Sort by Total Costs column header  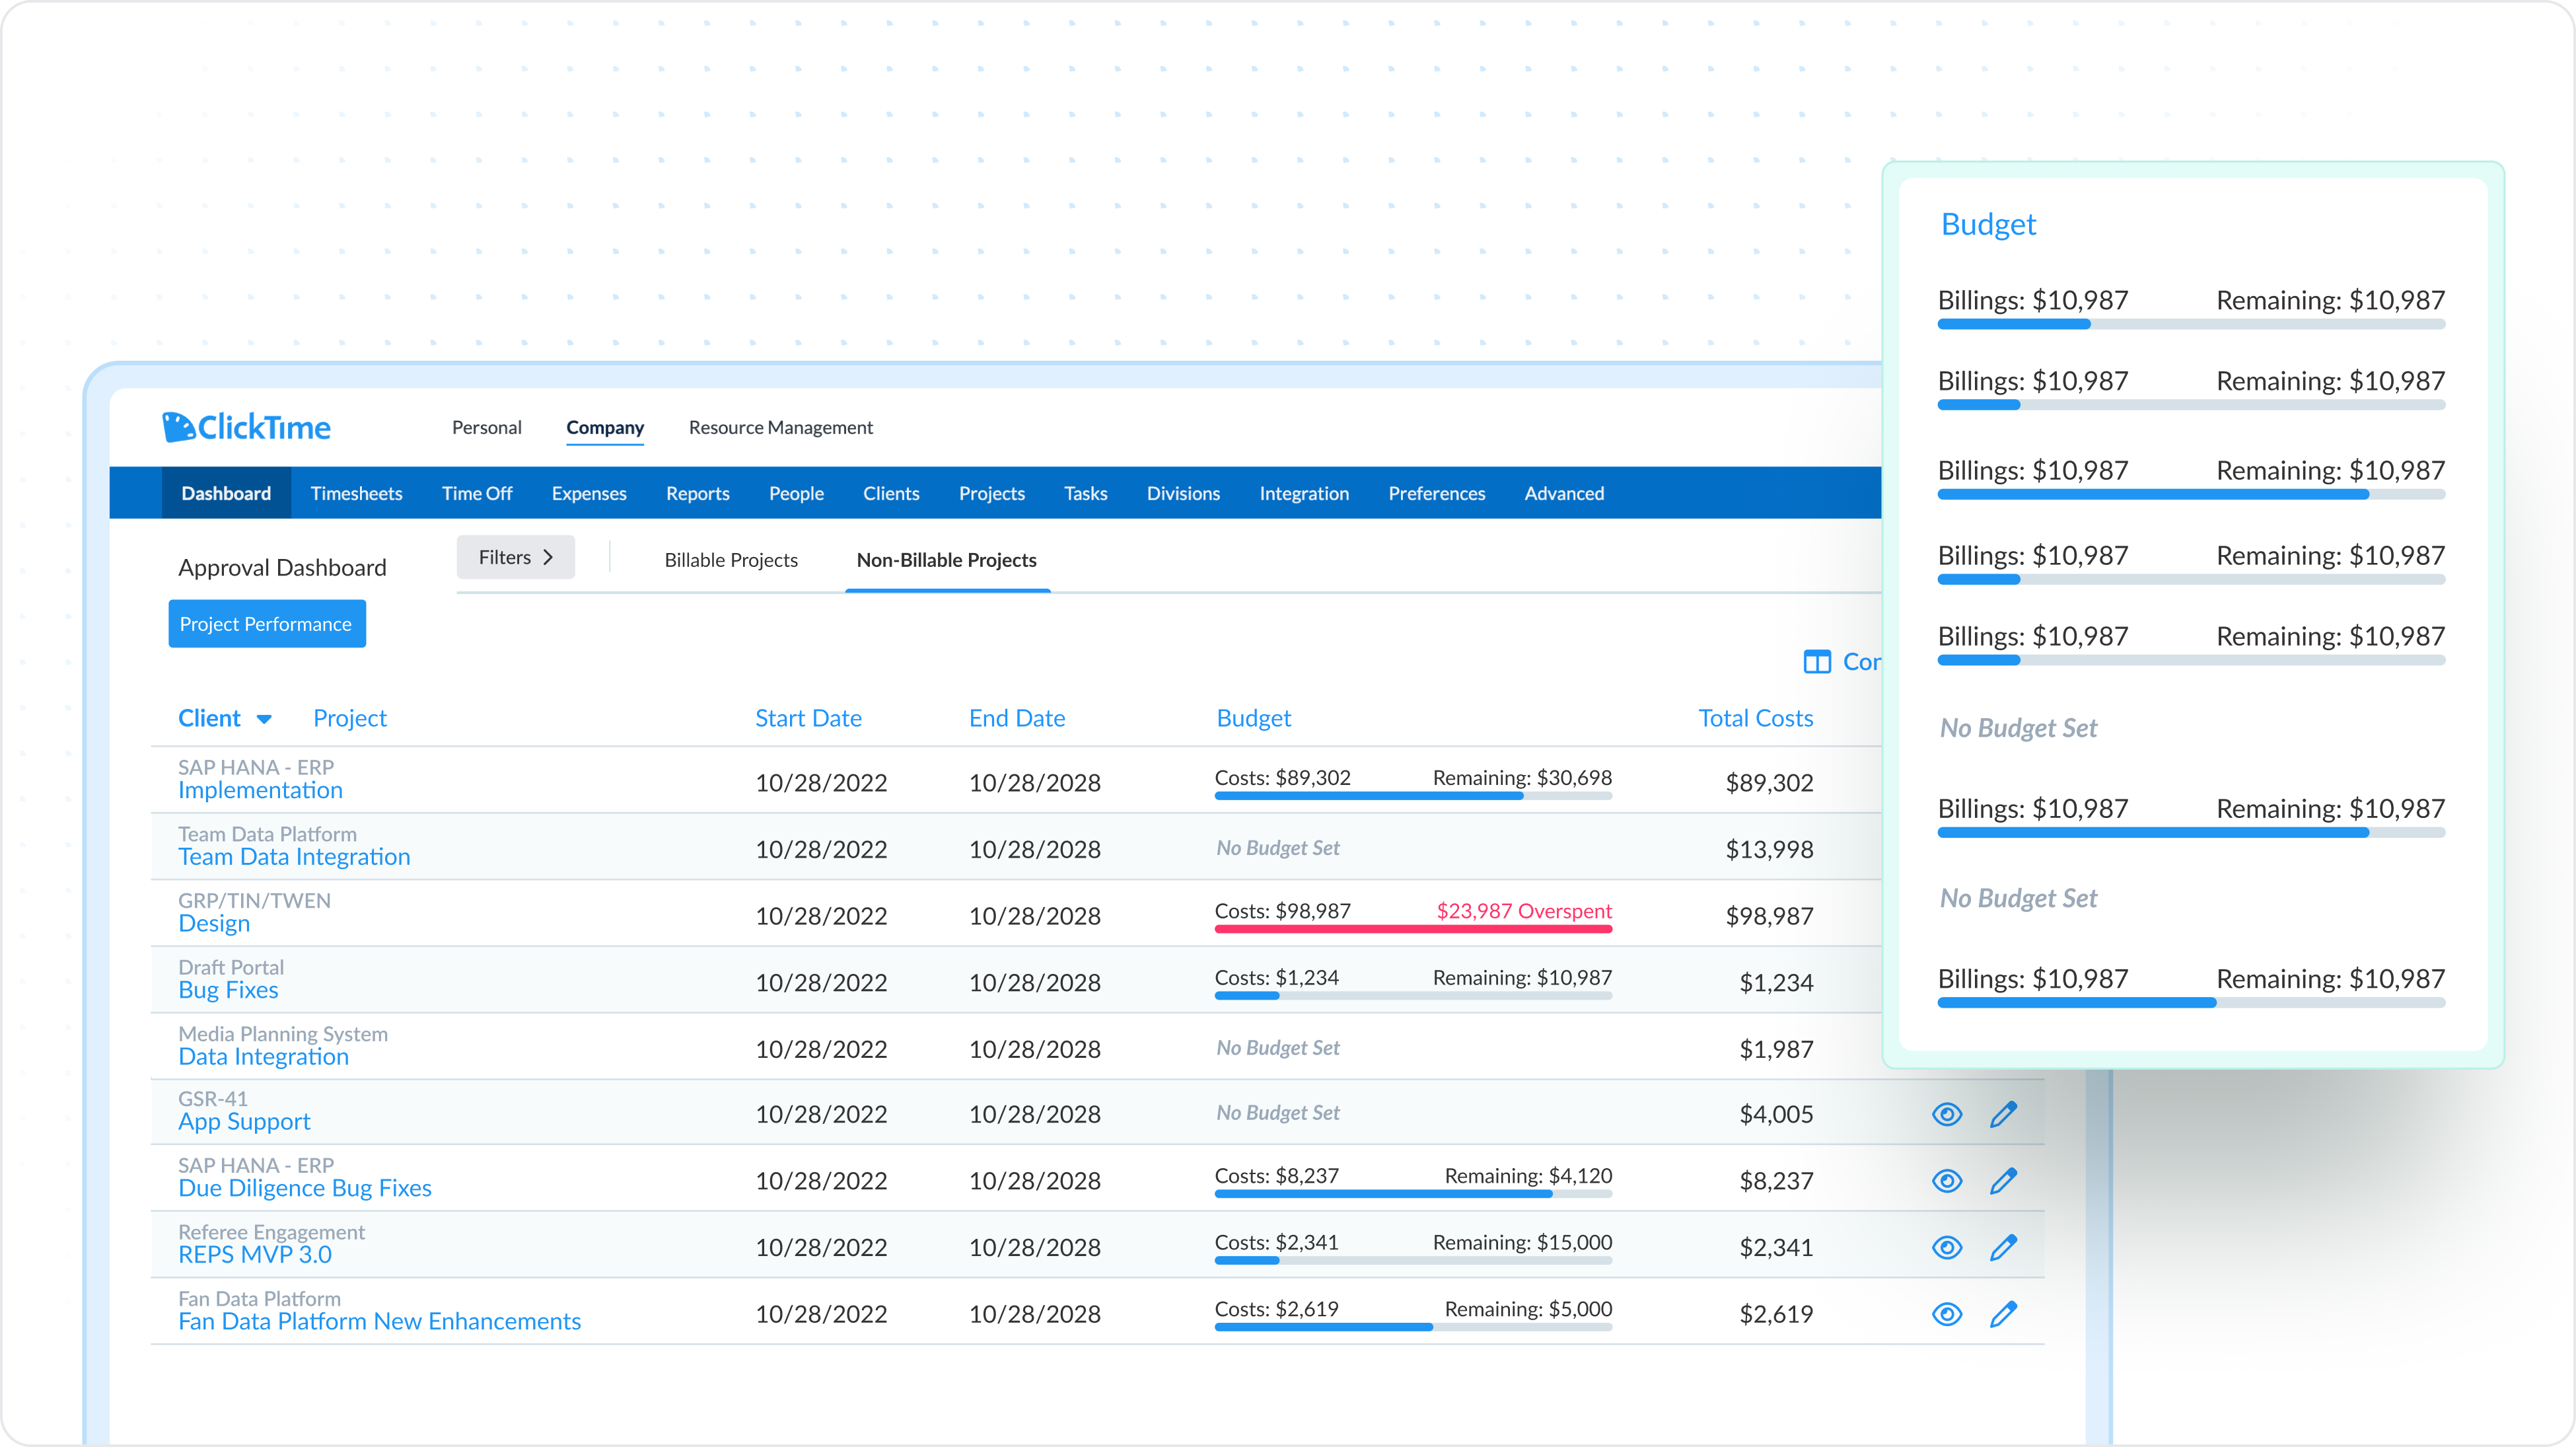click(1755, 718)
